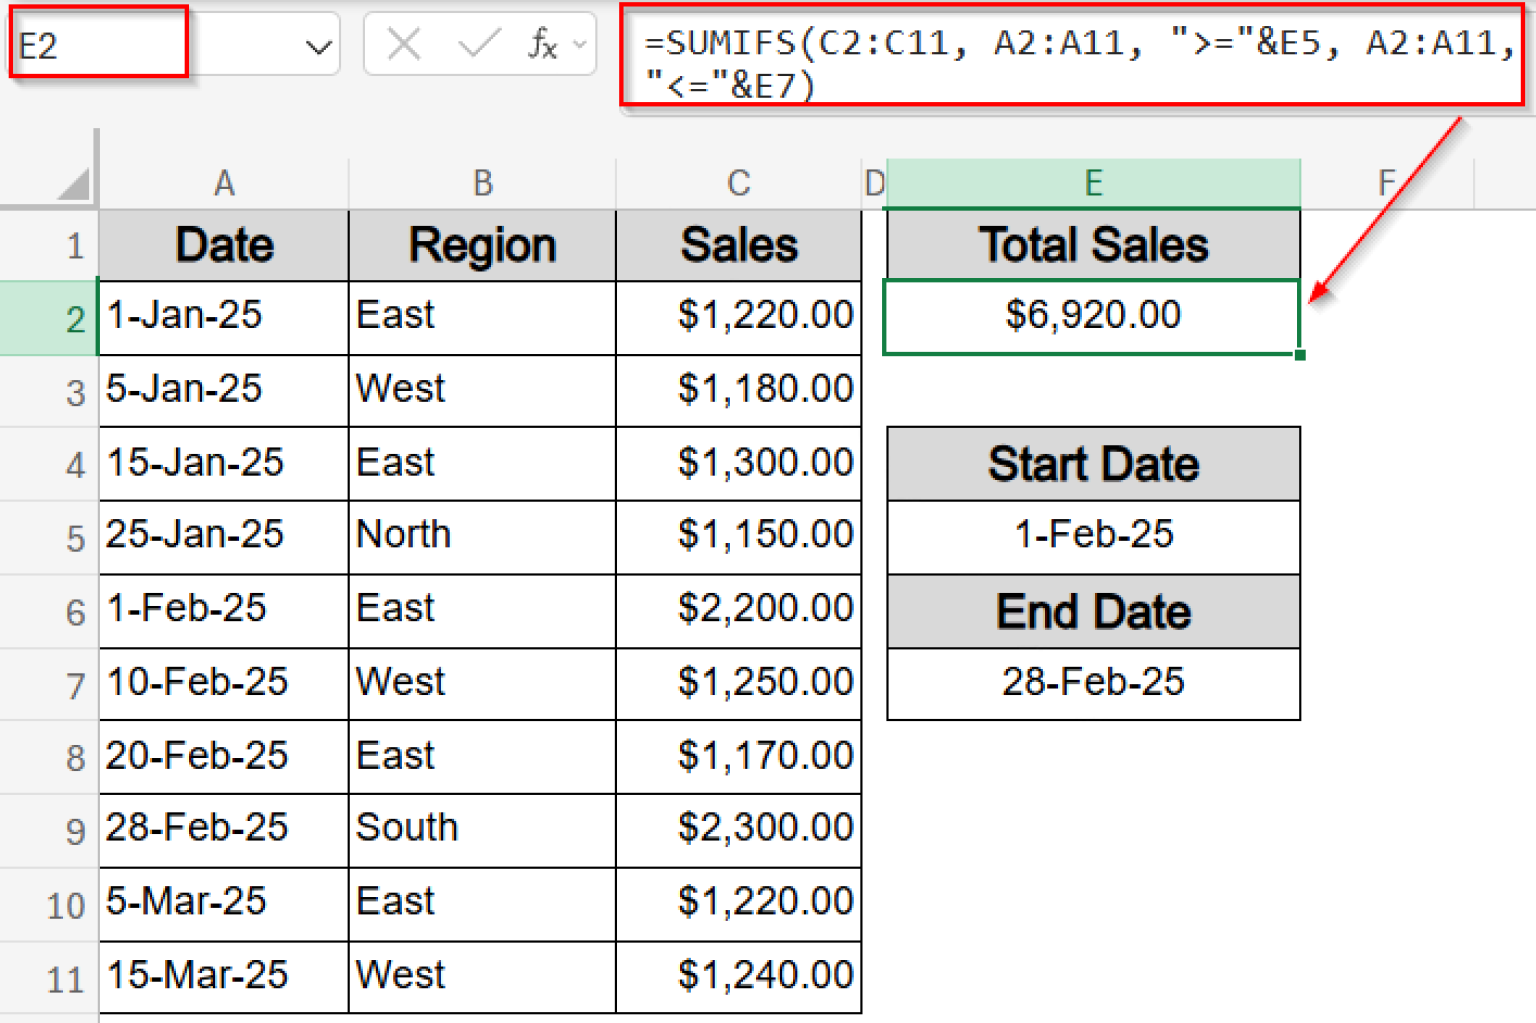
Task: Click row 5 header to select the row
Action: click(70, 537)
